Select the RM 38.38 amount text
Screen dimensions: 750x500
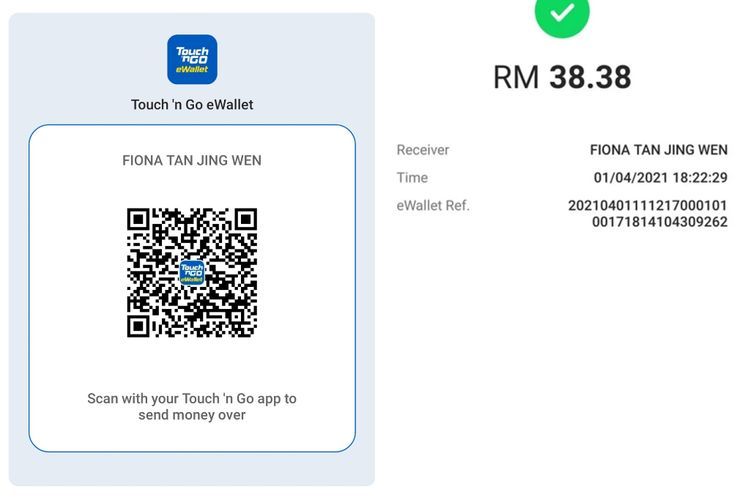pyautogui.click(x=562, y=77)
